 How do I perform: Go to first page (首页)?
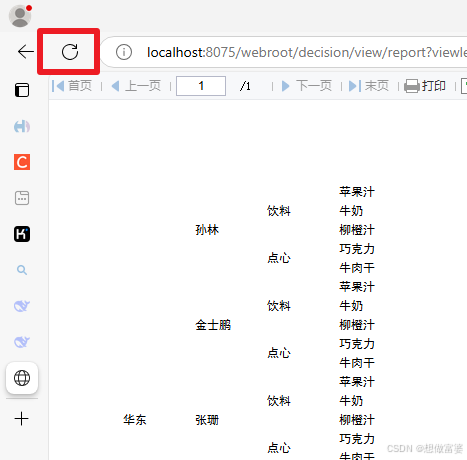pos(72,86)
